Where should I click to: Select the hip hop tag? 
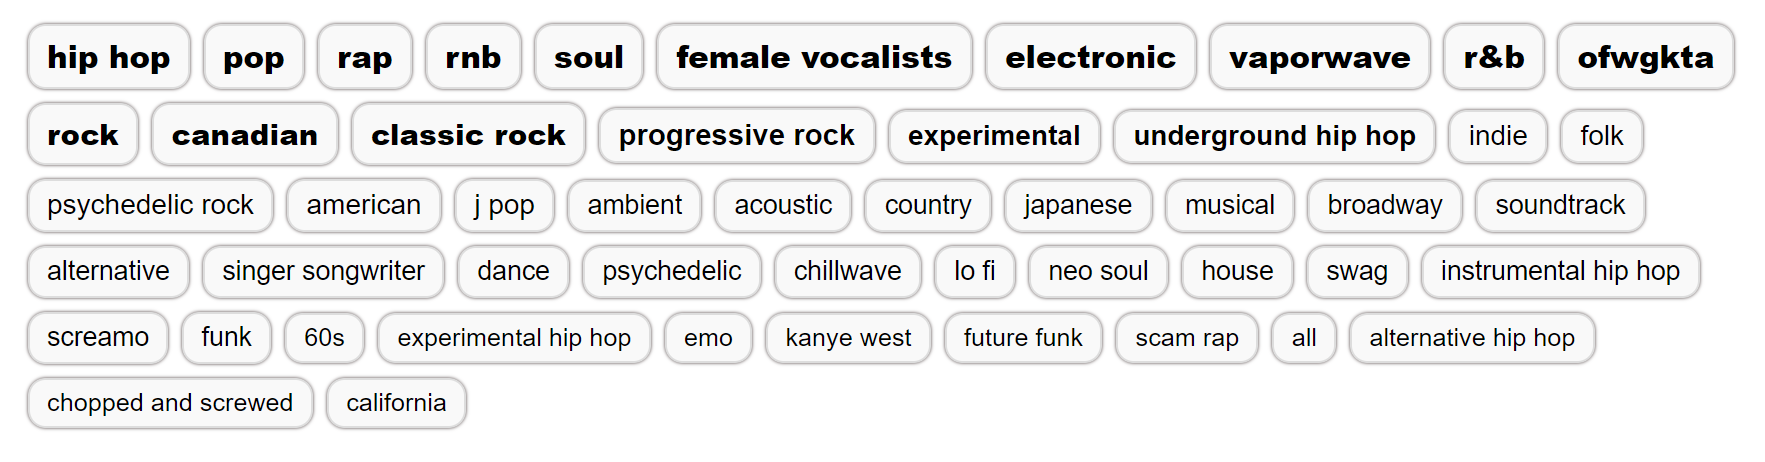[x=109, y=57]
